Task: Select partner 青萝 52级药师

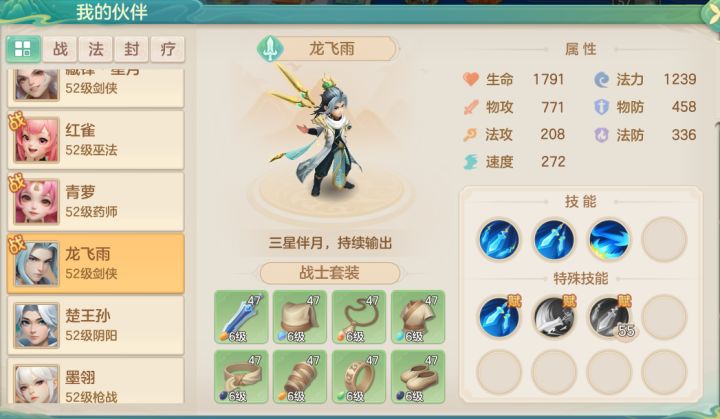Action: pos(96,201)
